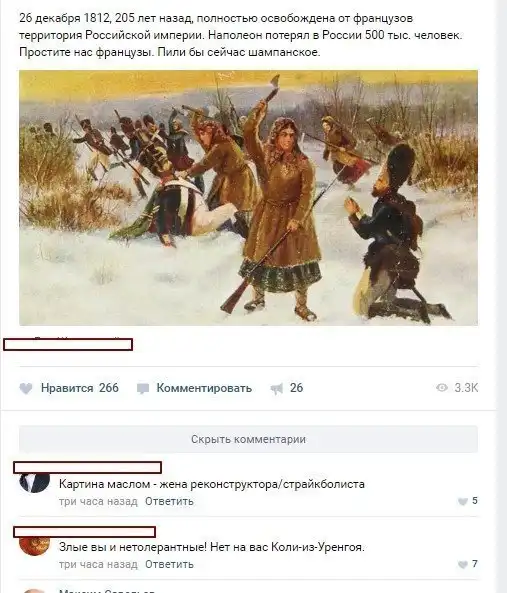Click the 3.3K views counter
The image size is (507, 593).
click(x=466, y=388)
